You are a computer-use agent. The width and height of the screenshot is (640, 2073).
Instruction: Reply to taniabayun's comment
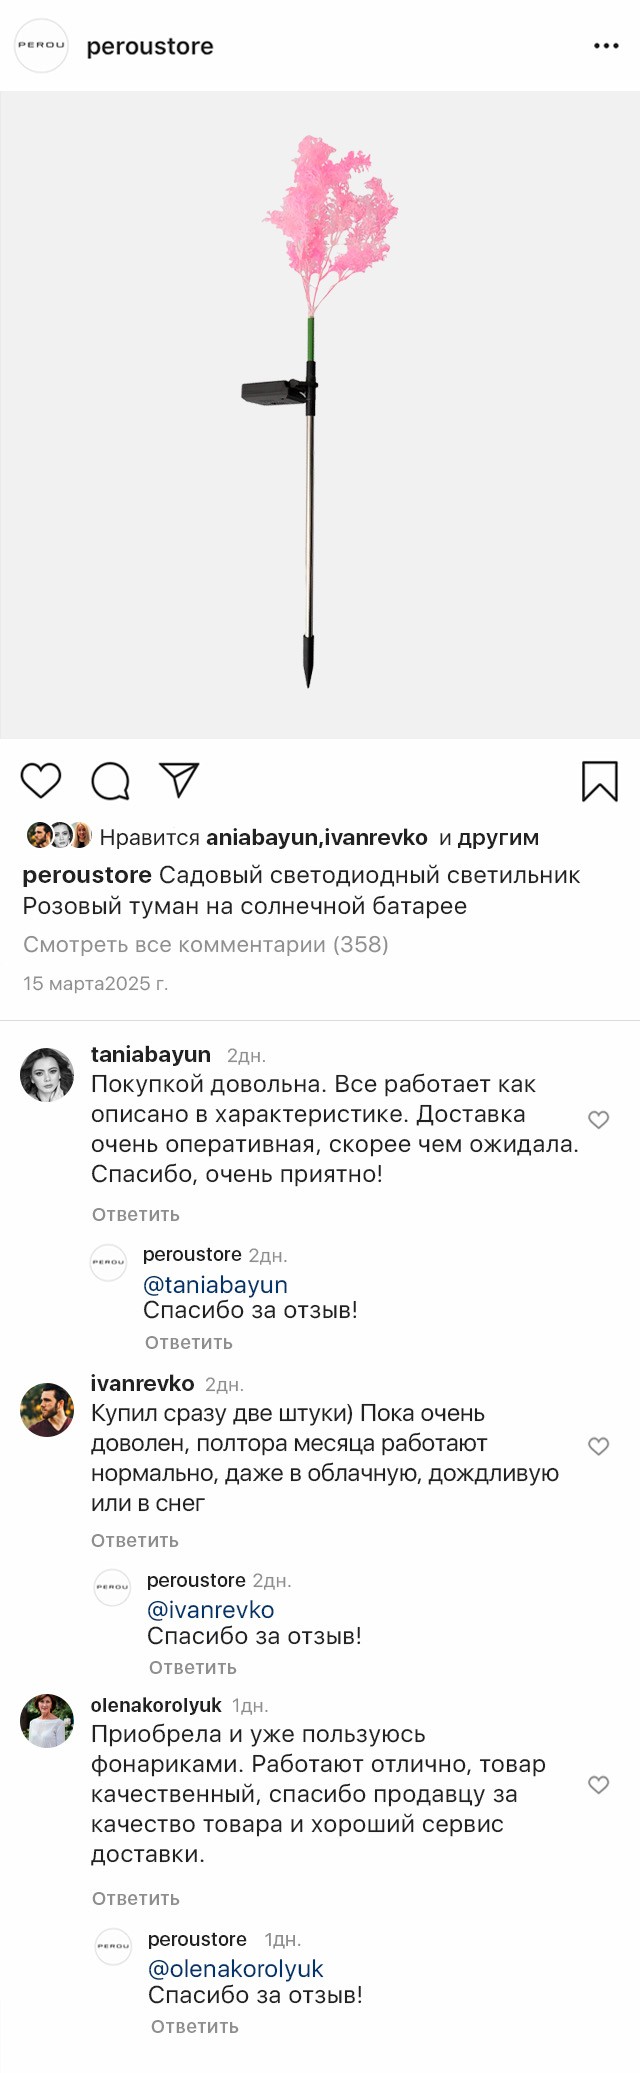pos(136,1214)
